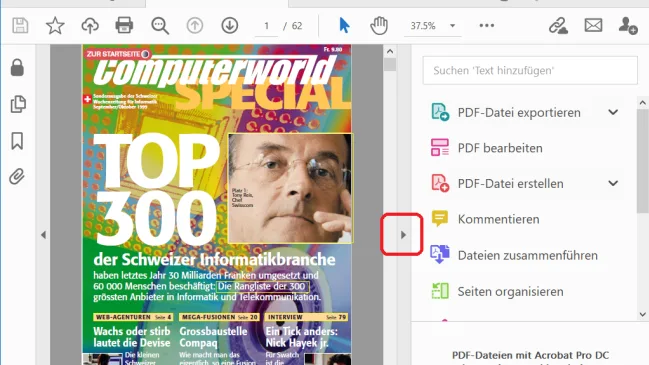Invite people with add-user icon
649x365 pixels.
tap(627, 26)
